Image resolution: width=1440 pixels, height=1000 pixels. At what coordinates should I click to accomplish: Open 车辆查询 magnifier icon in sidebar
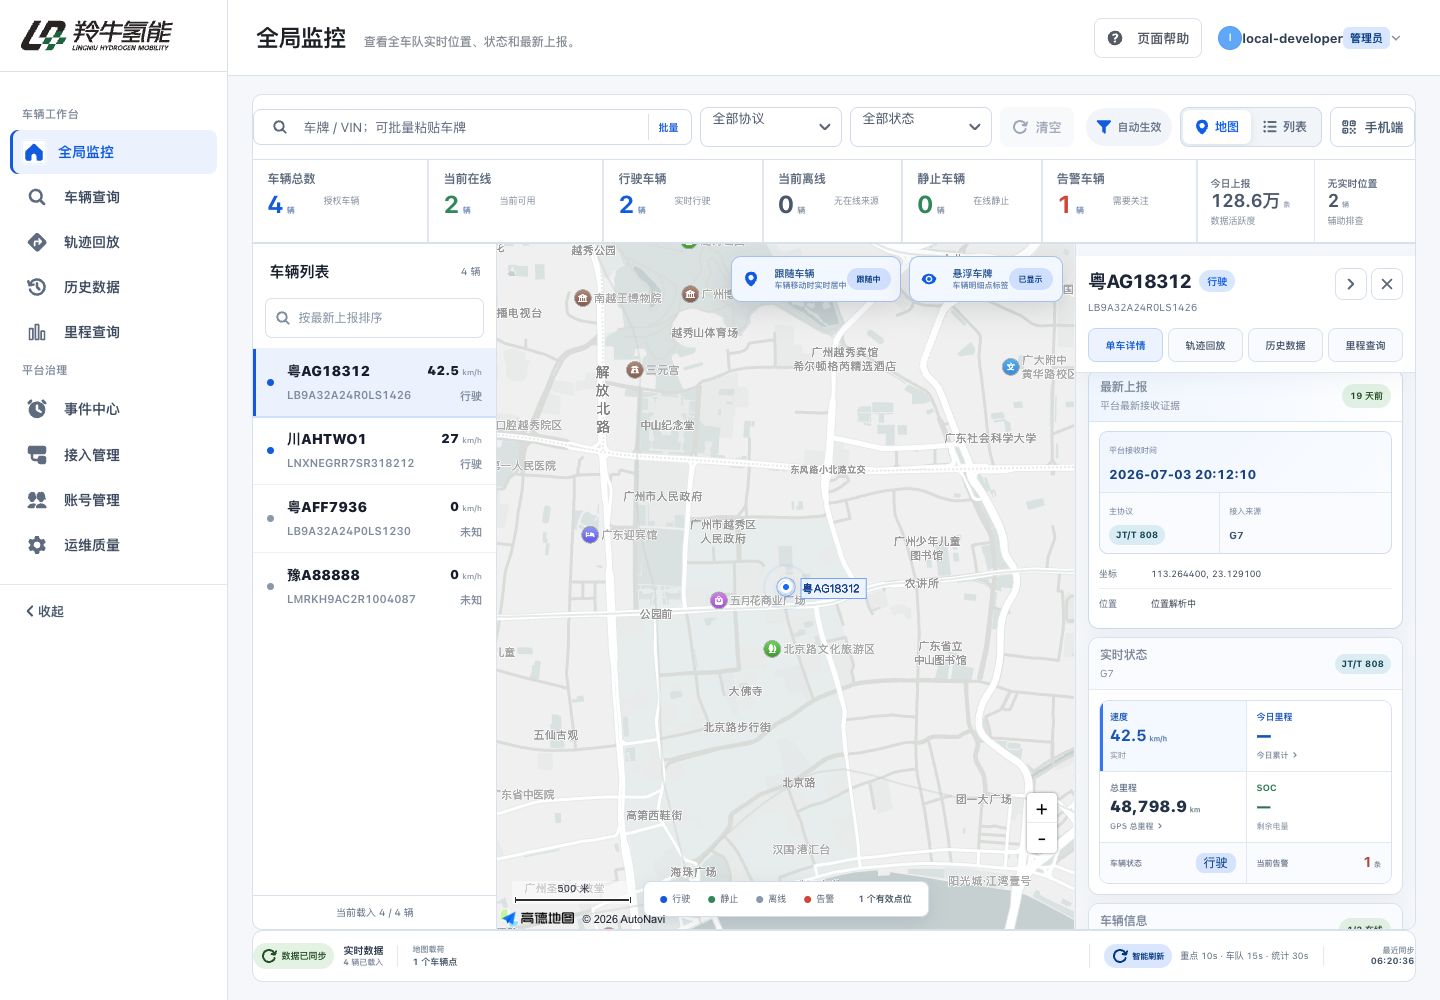(37, 197)
